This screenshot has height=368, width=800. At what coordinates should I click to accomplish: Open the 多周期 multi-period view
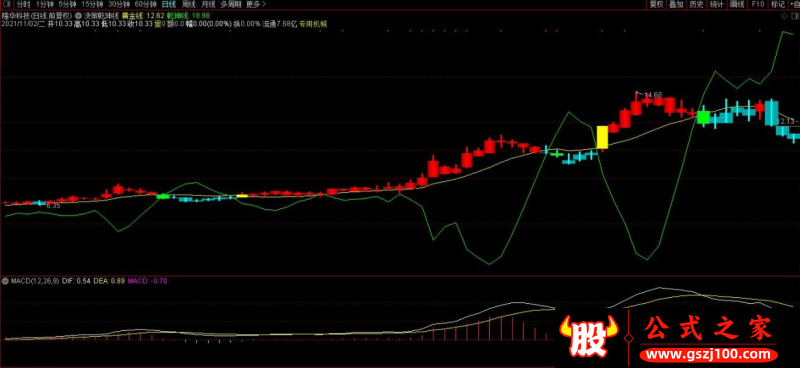(x=231, y=4)
